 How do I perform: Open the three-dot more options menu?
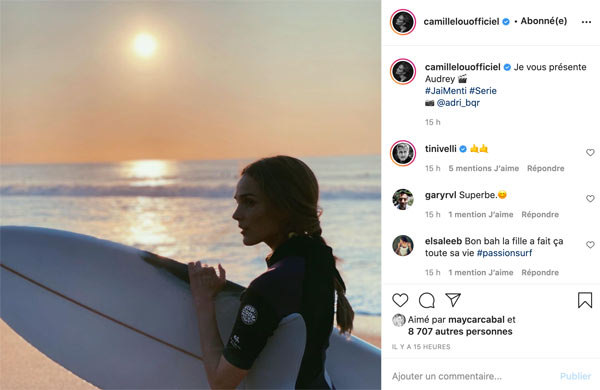click(x=586, y=22)
